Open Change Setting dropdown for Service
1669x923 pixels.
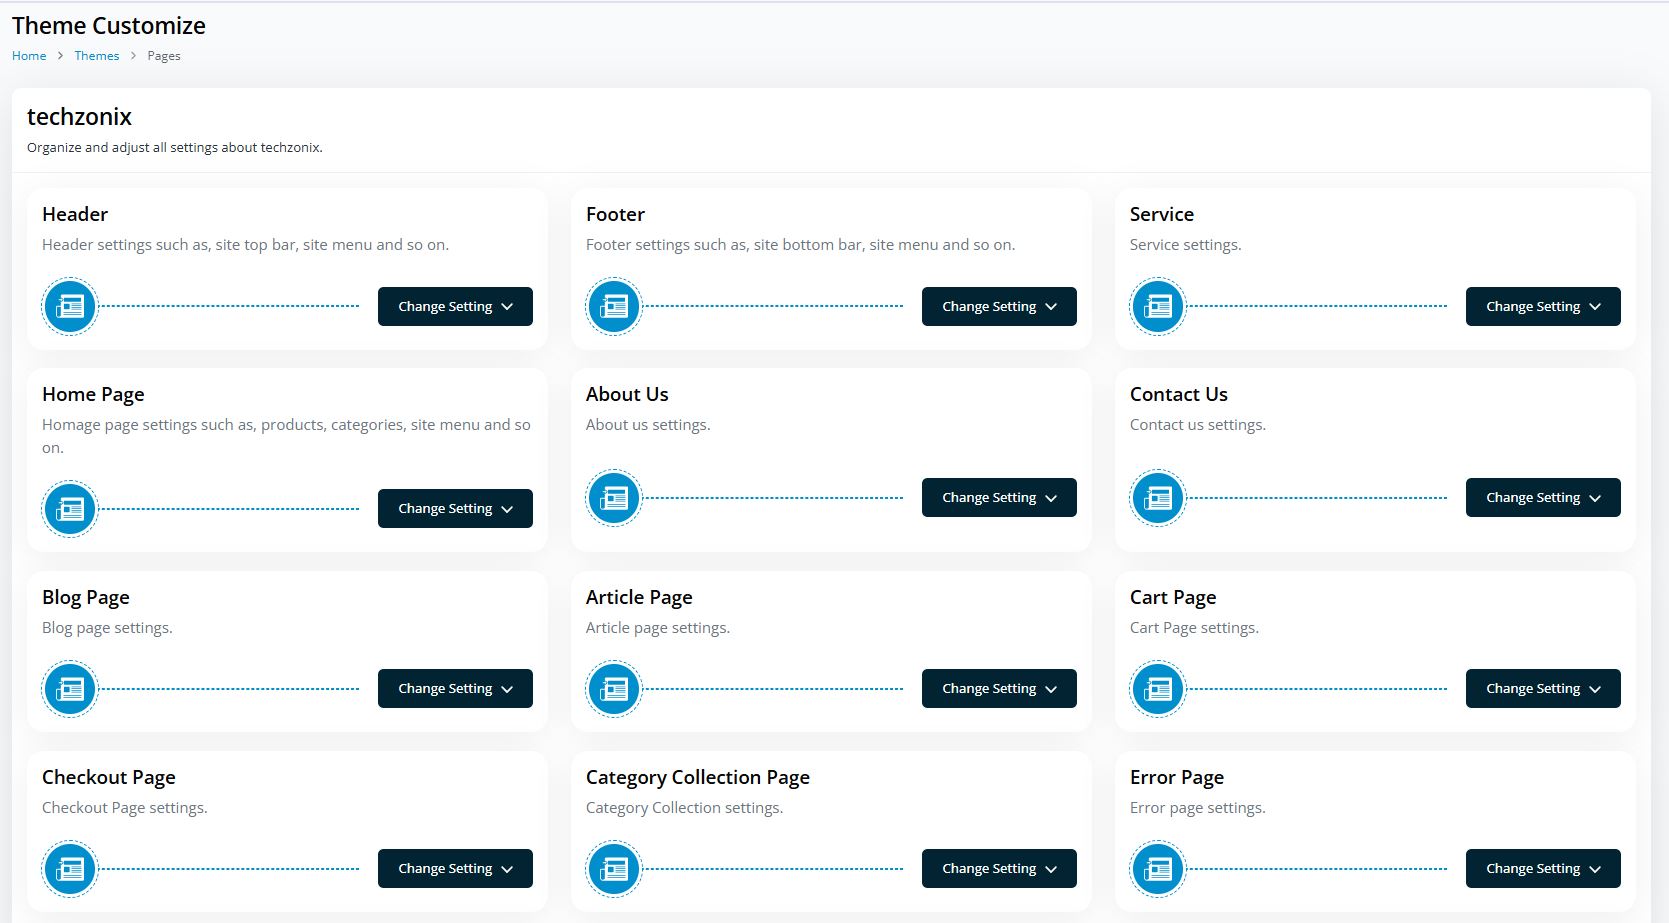point(1543,306)
